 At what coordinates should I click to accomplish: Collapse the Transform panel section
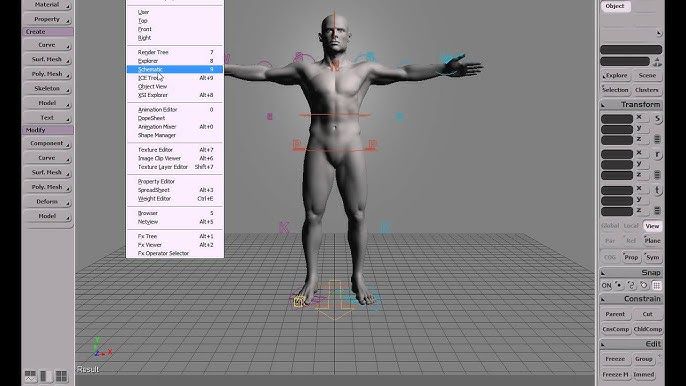pos(603,105)
